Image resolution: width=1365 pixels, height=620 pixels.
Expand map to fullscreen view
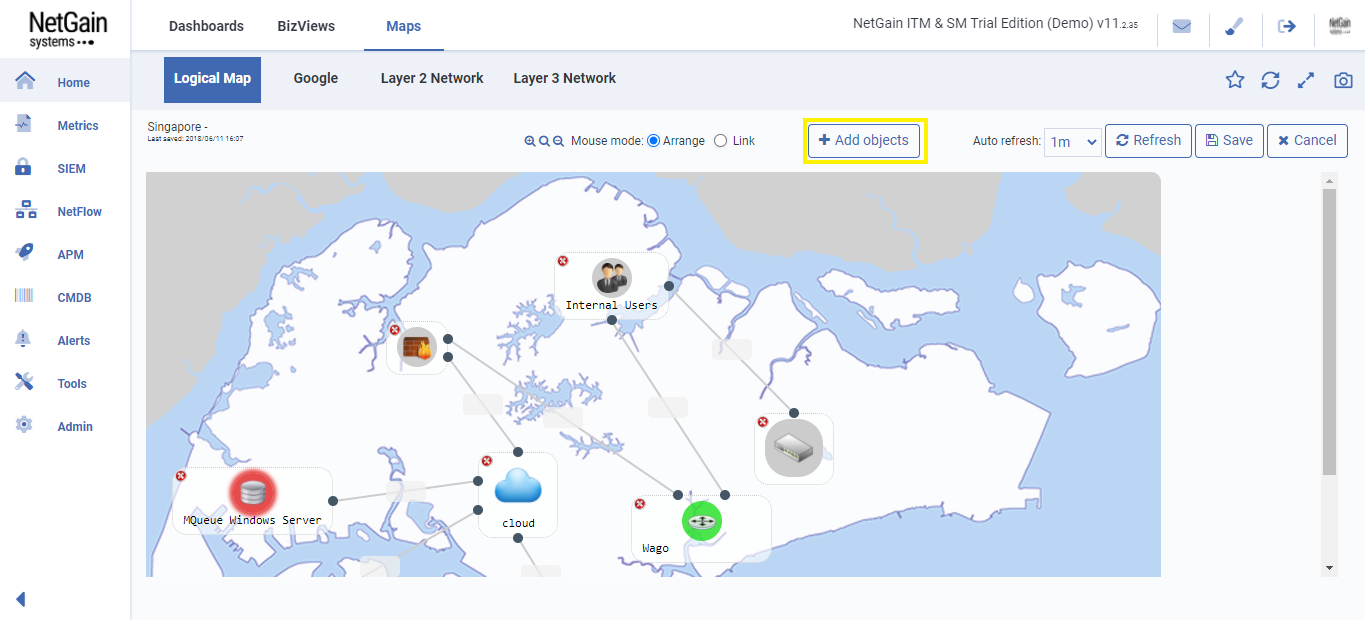tap(1305, 80)
